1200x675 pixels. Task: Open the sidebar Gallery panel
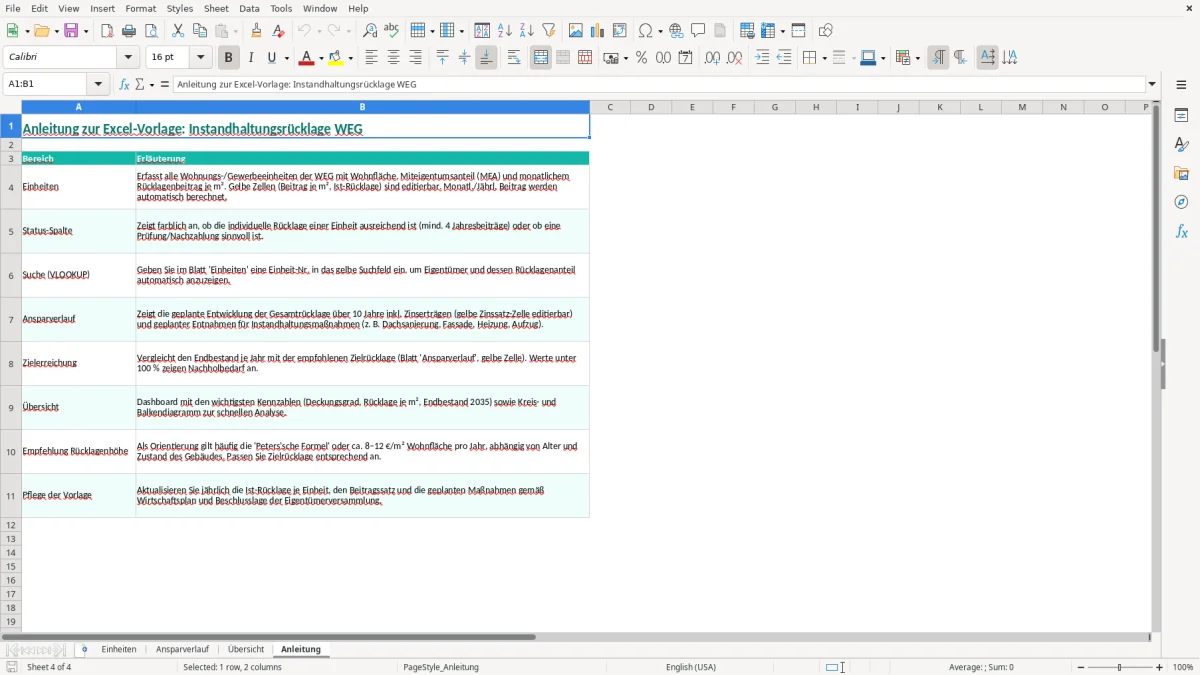(1181, 173)
